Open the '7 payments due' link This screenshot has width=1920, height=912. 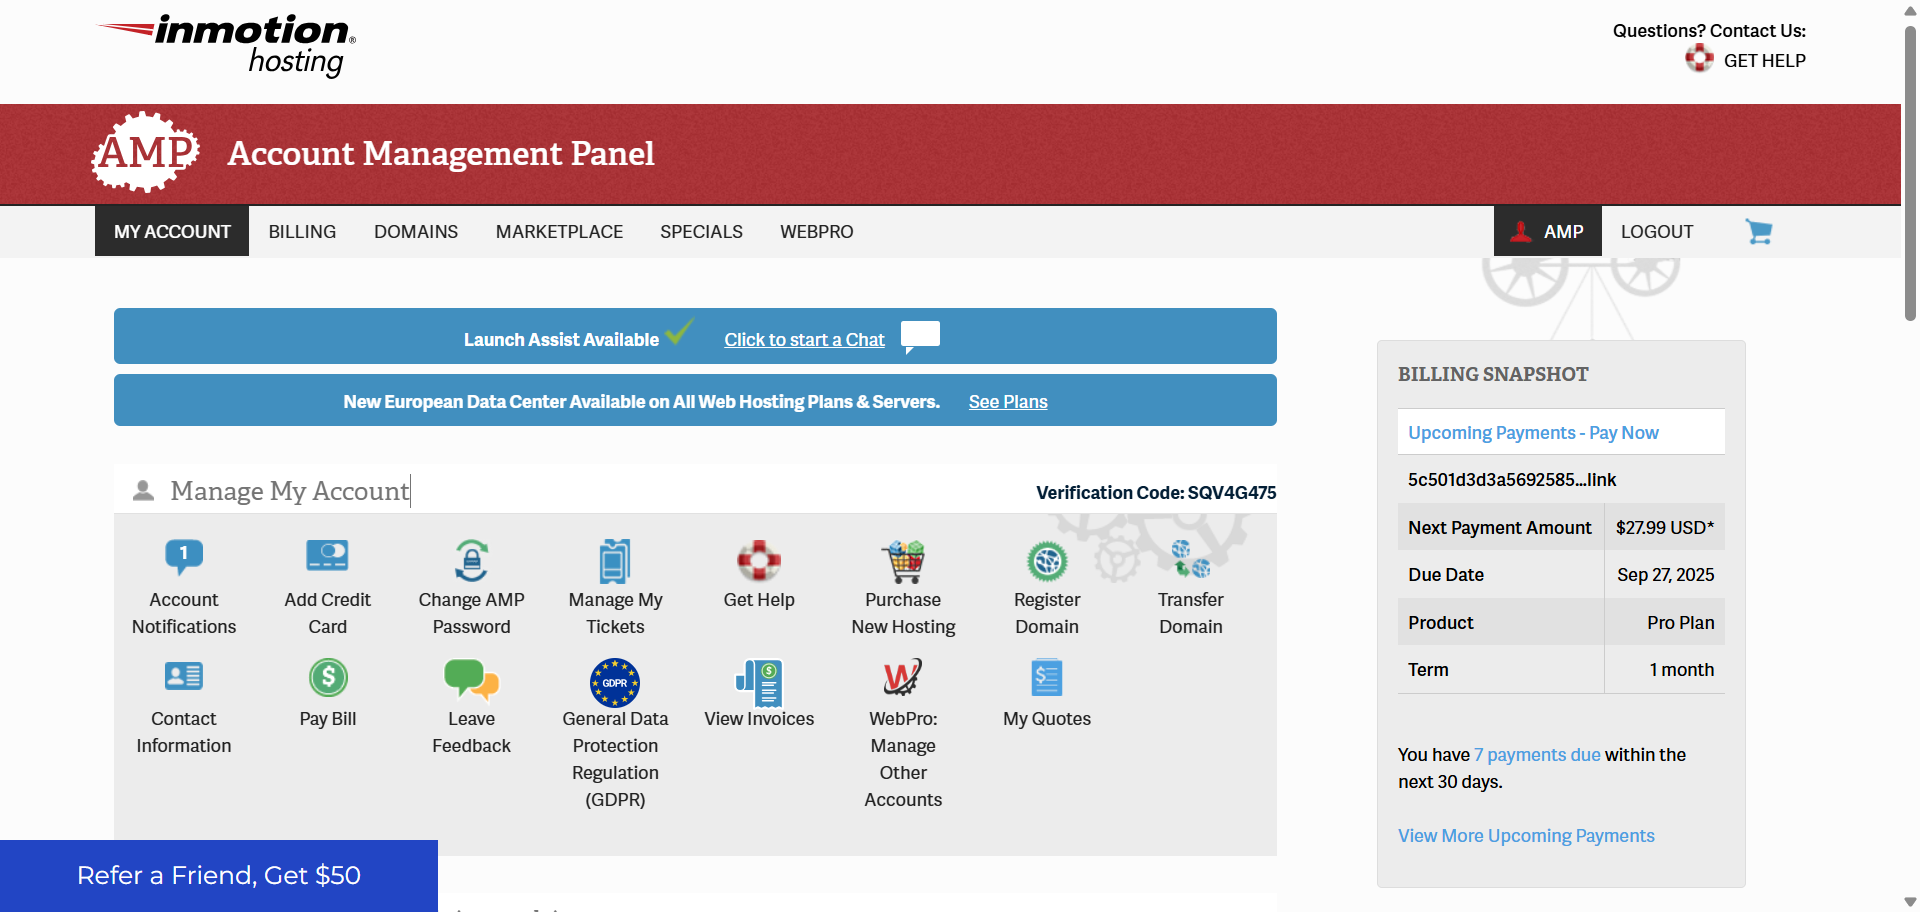click(1537, 755)
